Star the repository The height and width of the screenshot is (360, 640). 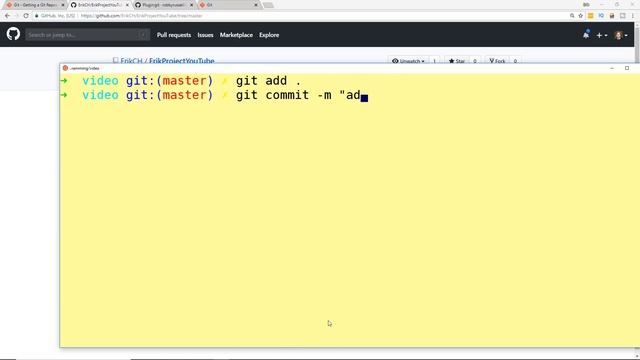pyautogui.click(x=457, y=60)
